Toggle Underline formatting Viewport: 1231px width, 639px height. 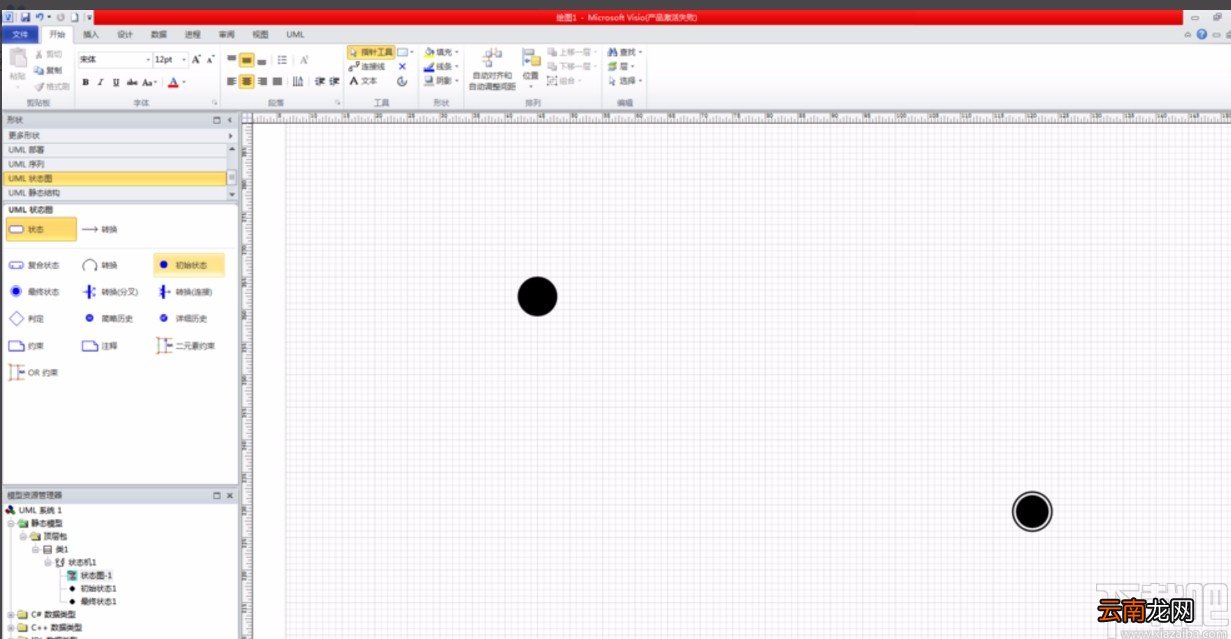pos(116,82)
